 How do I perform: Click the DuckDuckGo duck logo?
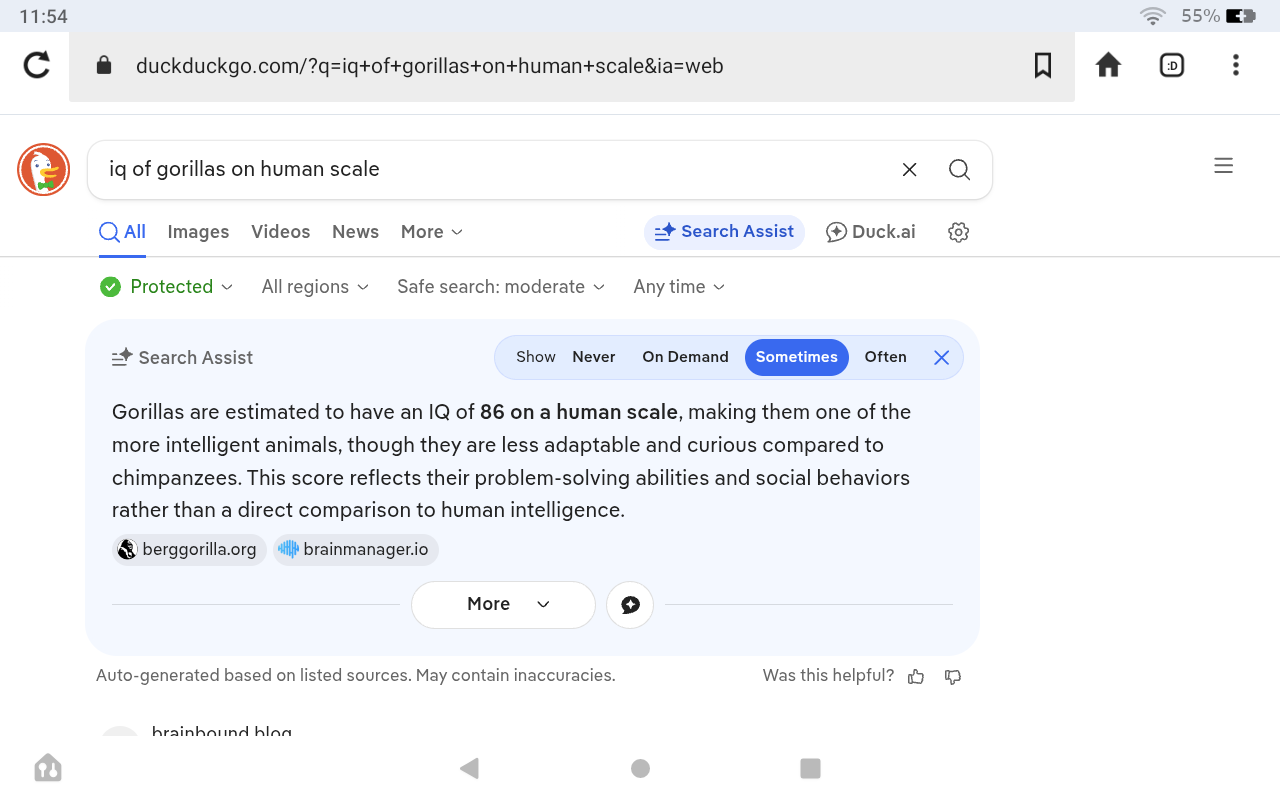[43, 169]
